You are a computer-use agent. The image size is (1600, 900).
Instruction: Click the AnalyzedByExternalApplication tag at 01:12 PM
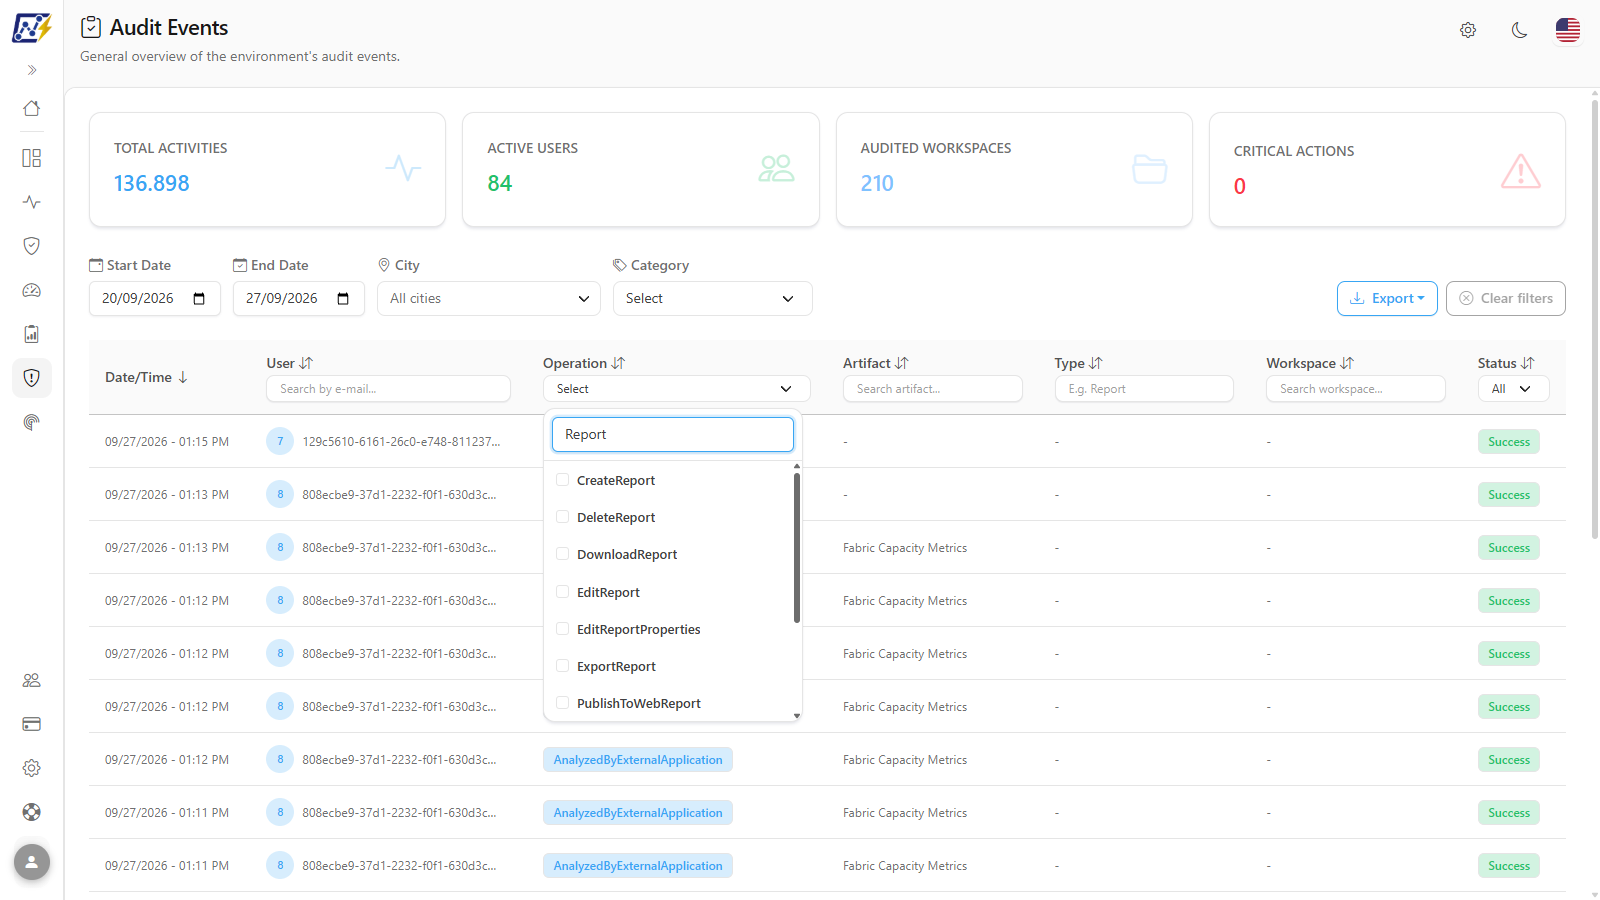click(638, 760)
